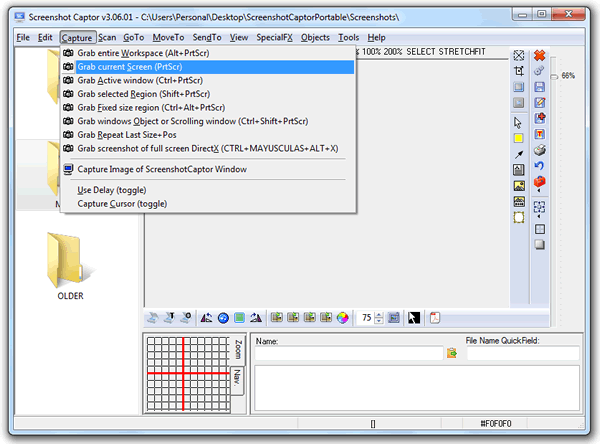Choose Grab Active window entry

209,80
